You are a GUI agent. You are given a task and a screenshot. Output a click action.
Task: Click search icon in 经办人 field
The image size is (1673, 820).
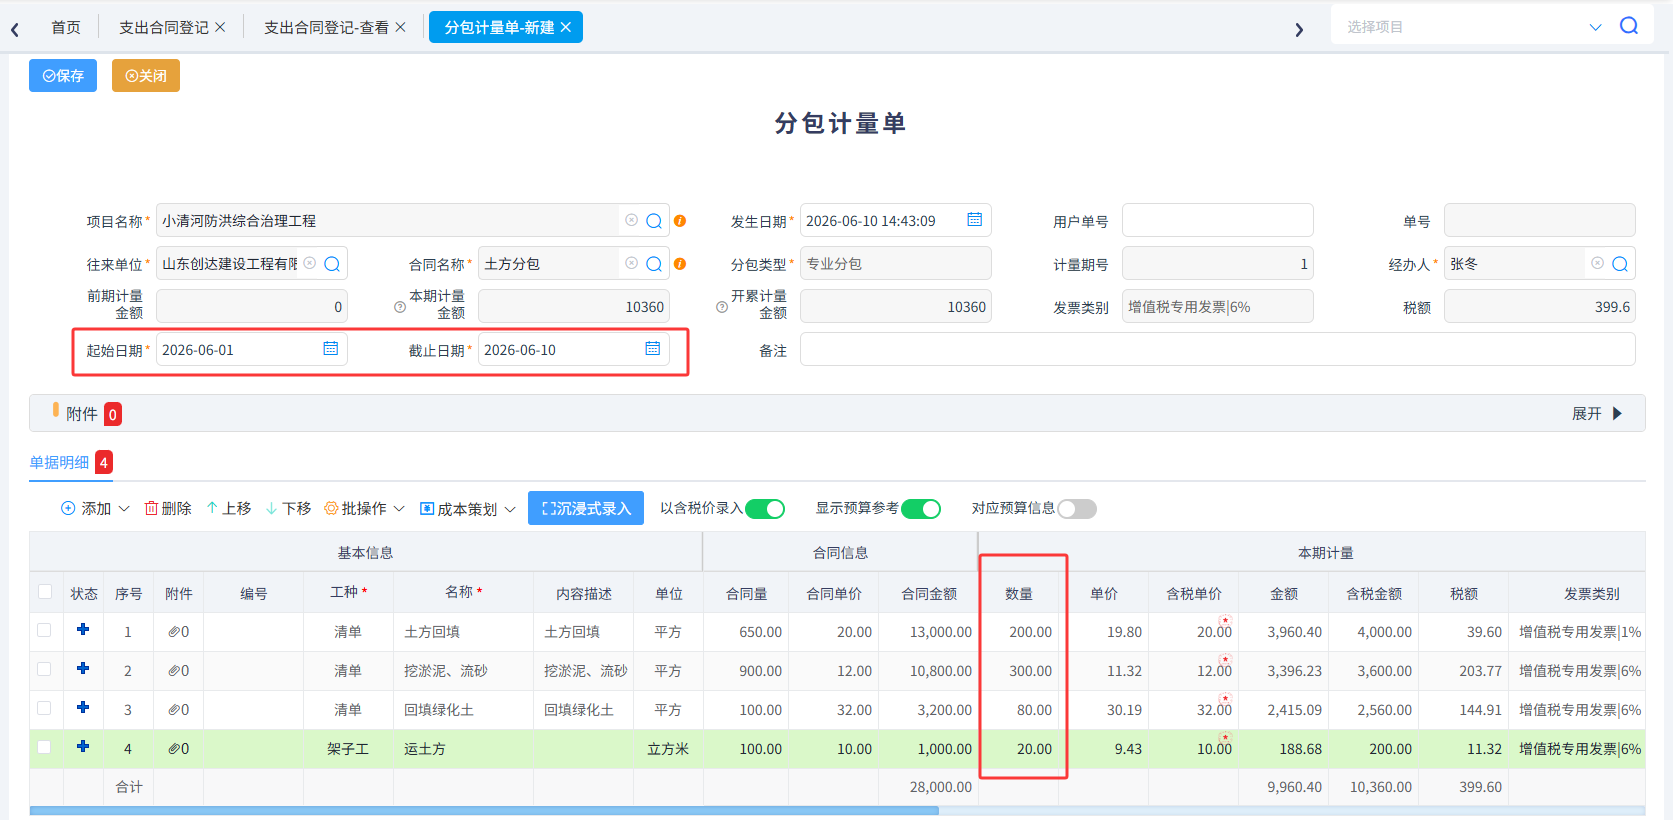(1620, 264)
